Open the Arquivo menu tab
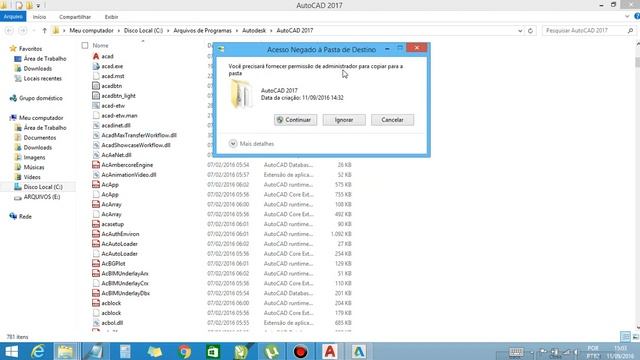The height and width of the screenshot is (360, 640). (13, 17)
